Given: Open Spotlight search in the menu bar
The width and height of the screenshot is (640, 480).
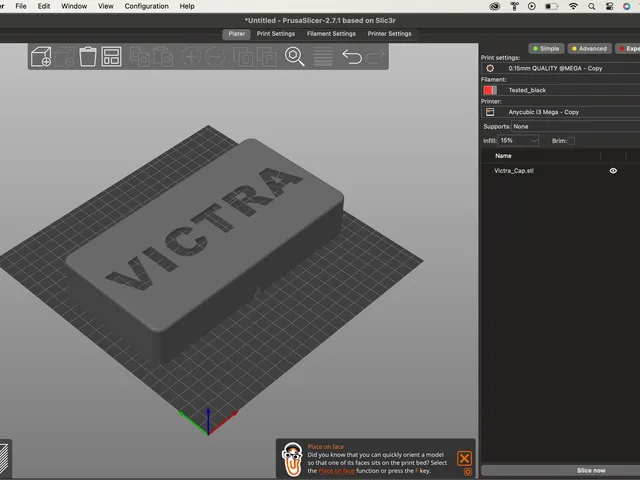Looking at the screenshot, I should click(591, 6).
